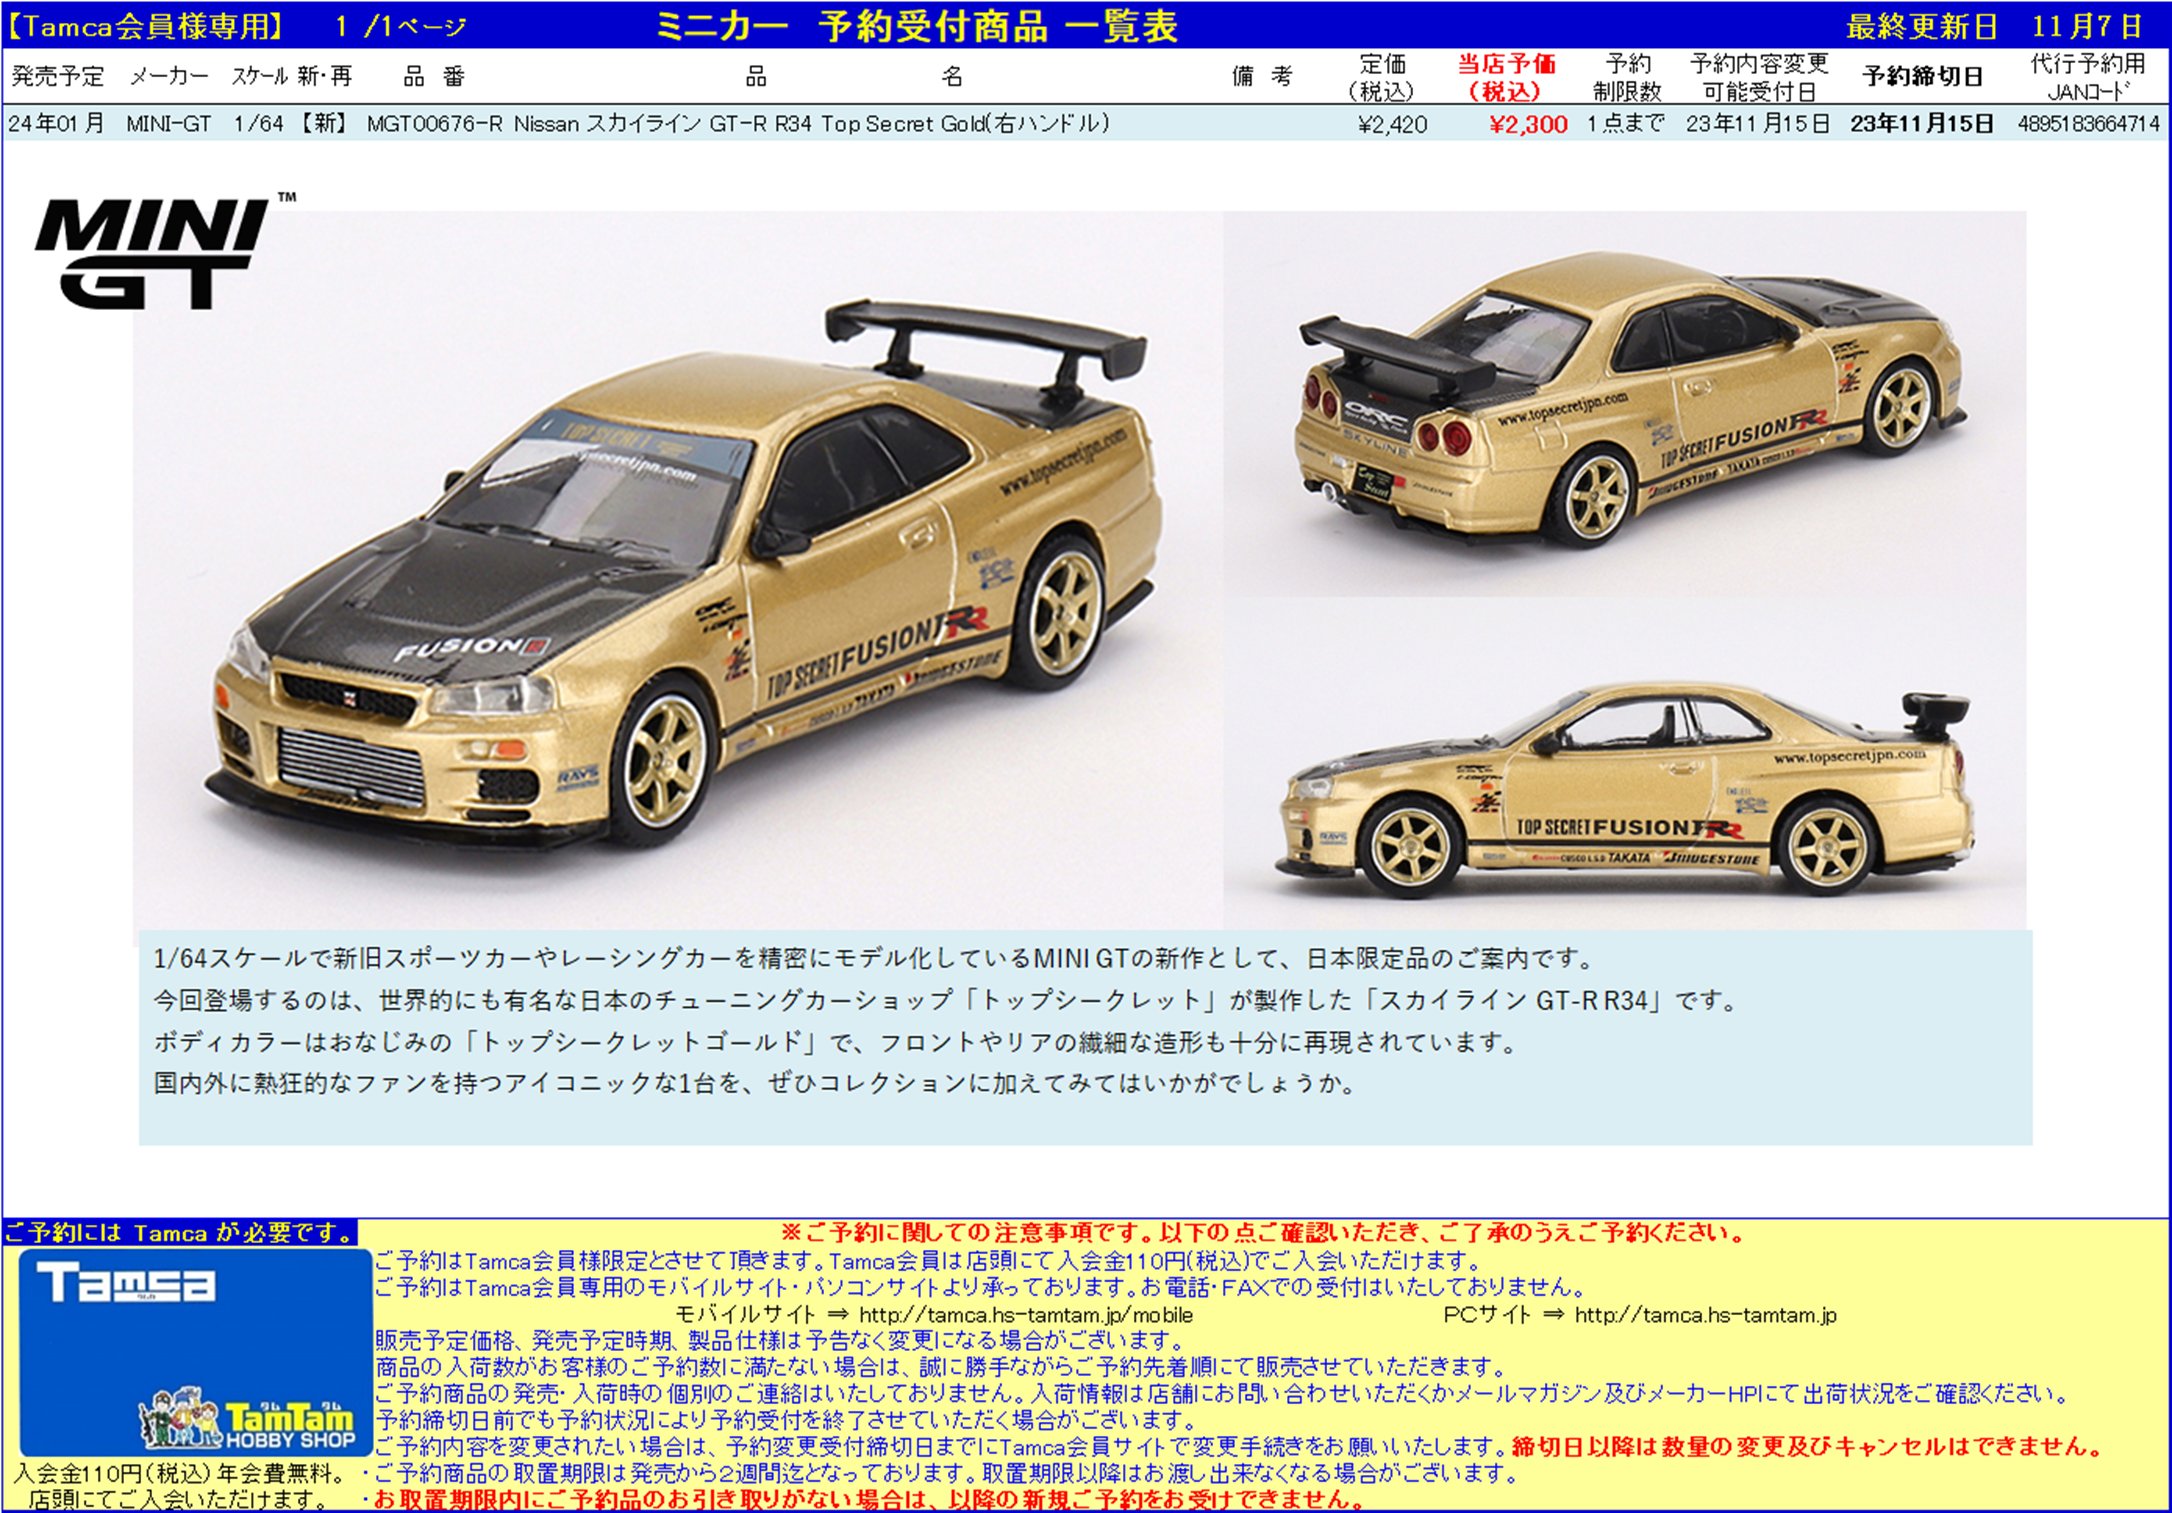The width and height of the screenshot is (2172, 1513).
Task: Click the 予約締切日 column header
Action: [x=1922, y=77]
